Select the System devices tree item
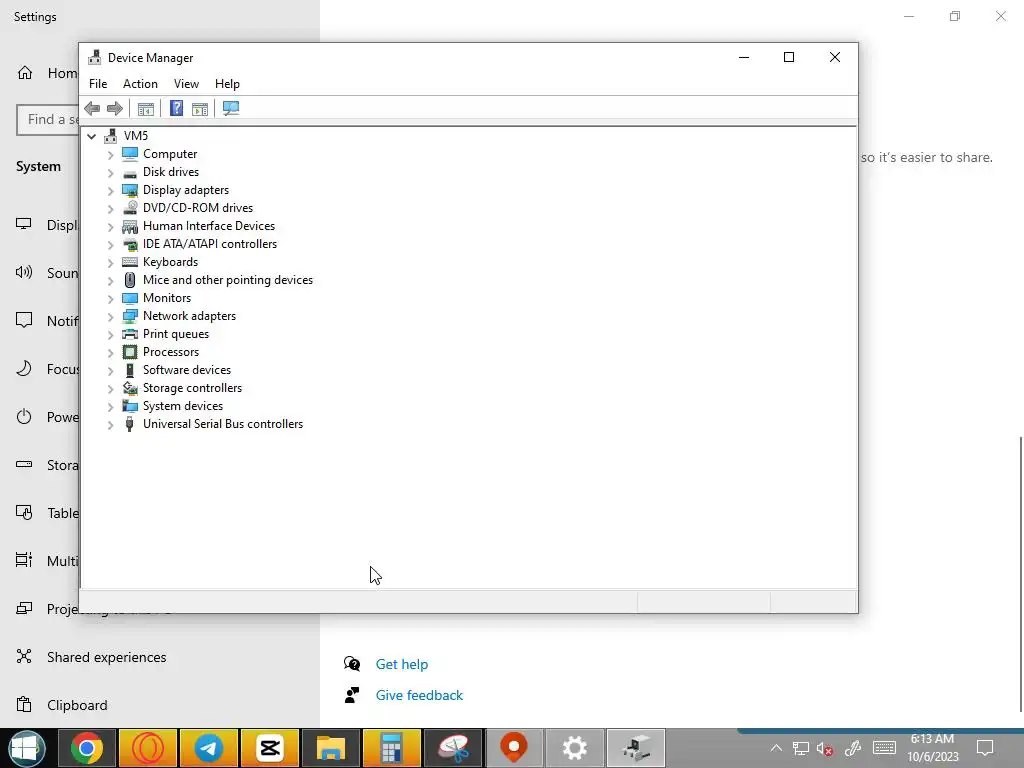The width and height of the screenshot is (1024, 768). [183, 406]
